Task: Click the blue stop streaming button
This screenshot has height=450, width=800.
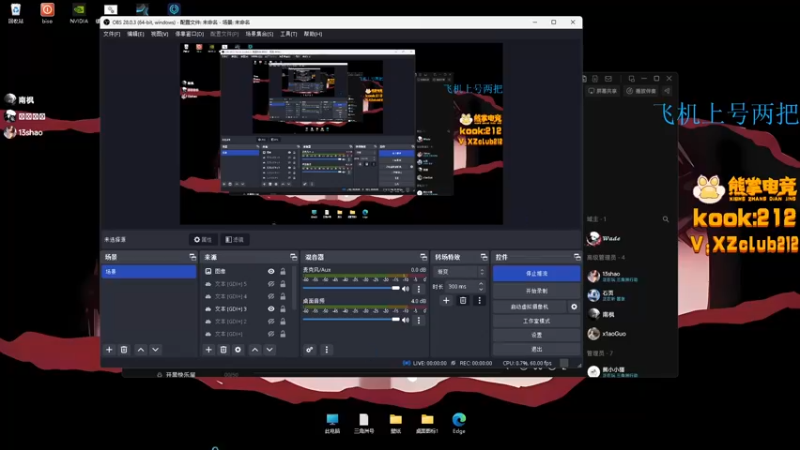Action: 536,273
